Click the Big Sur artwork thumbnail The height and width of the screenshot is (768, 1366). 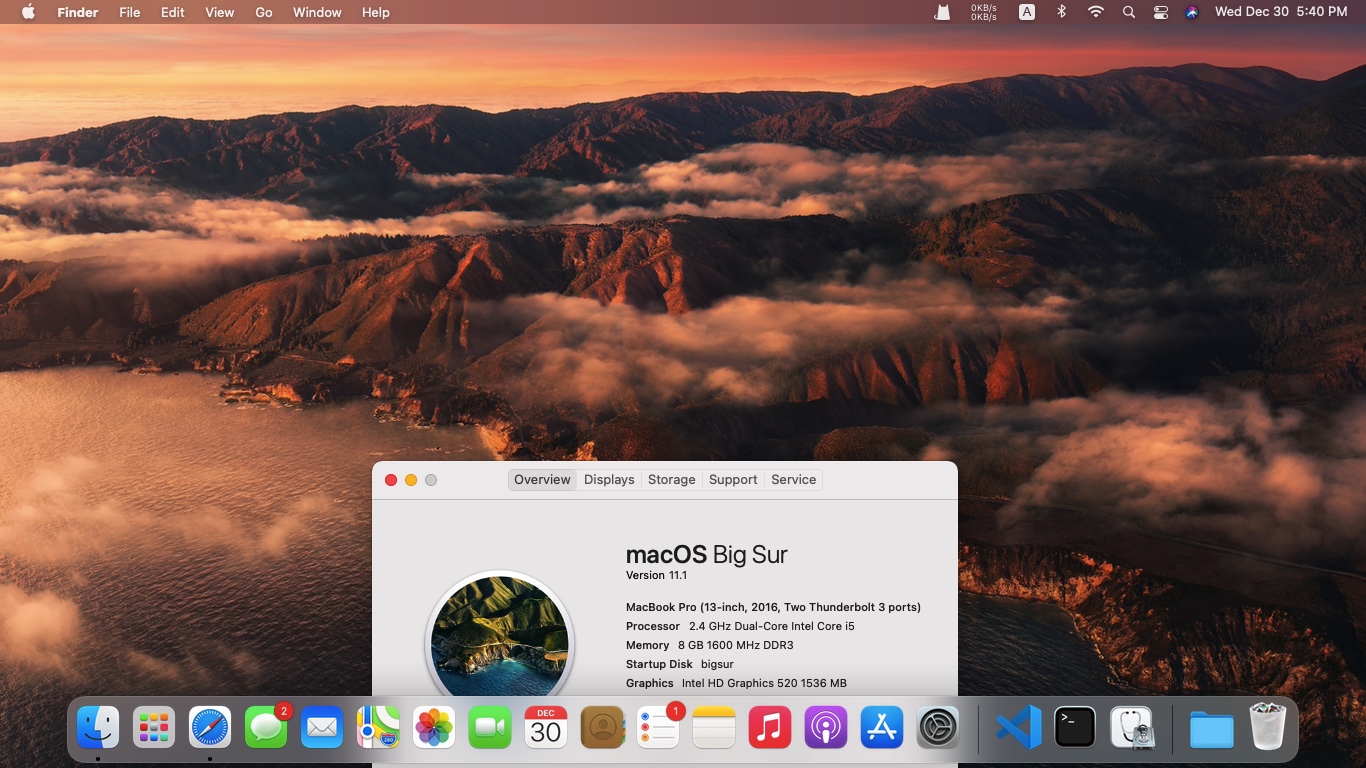(x=500, y=636)
